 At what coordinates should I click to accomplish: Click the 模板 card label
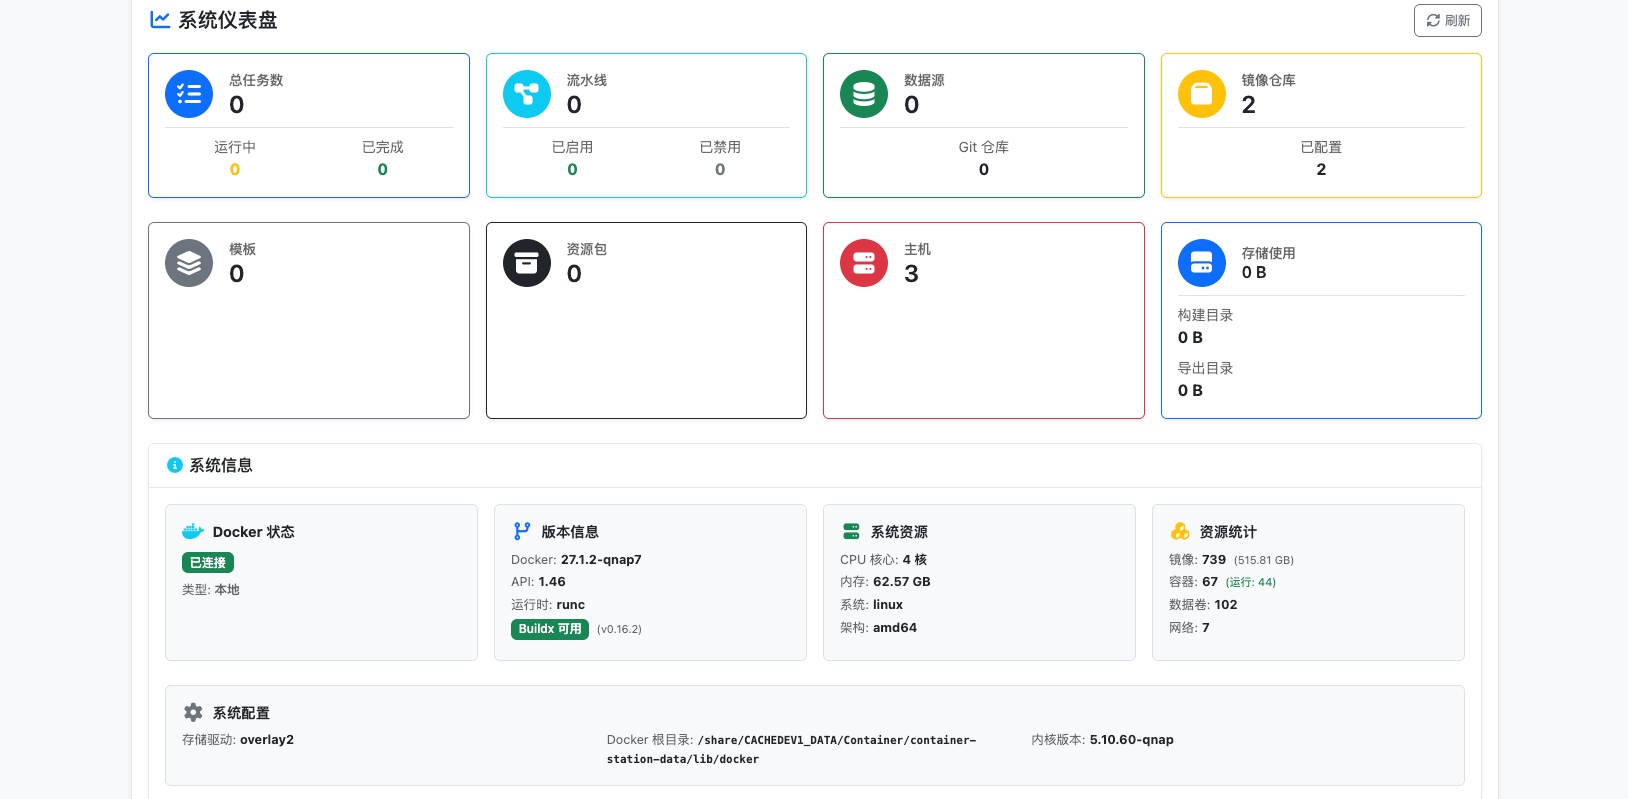(x=243, y=249)
